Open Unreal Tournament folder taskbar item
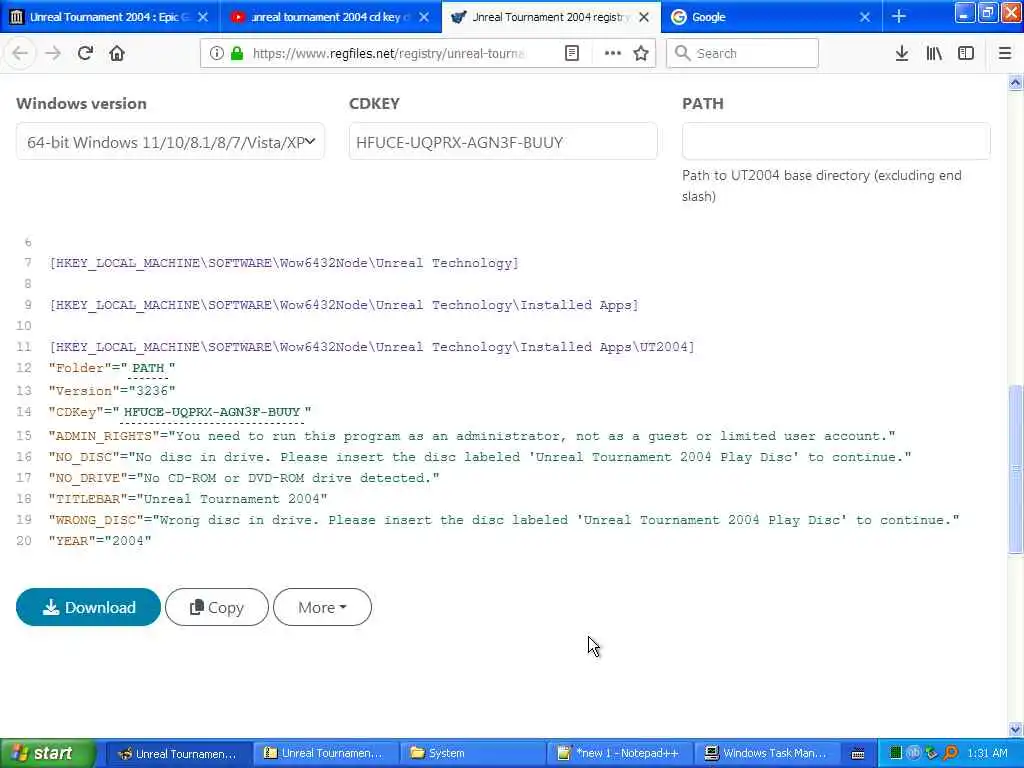 [x=325, y=754]
